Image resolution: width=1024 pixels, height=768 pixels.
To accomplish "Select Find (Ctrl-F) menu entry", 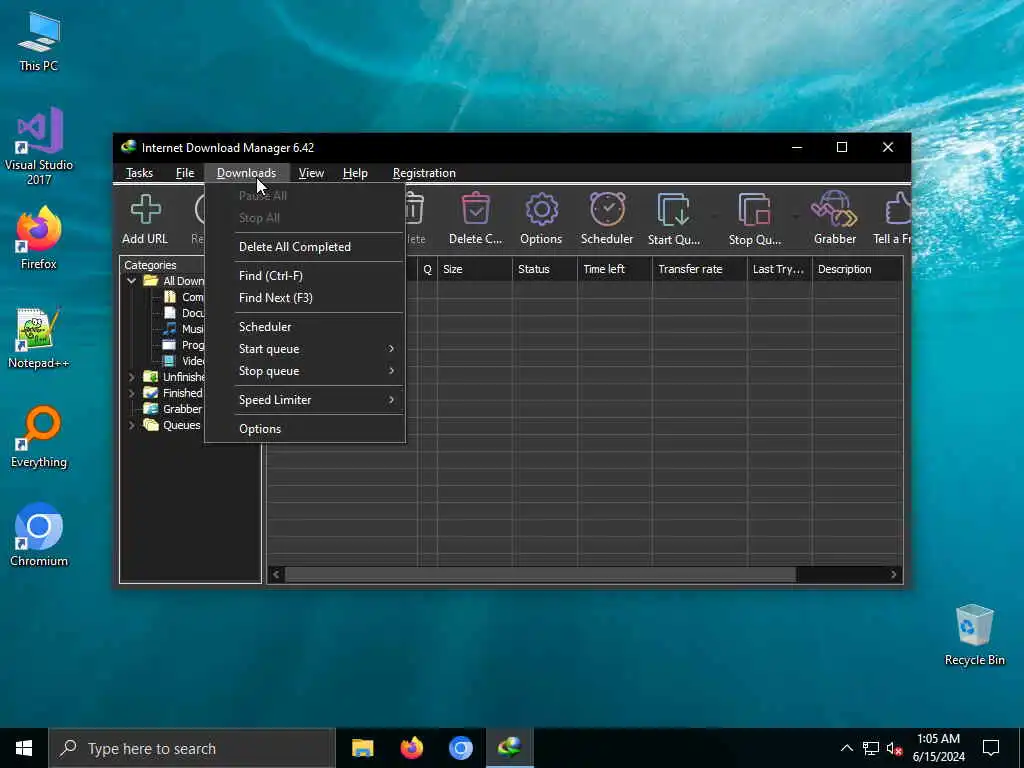I will coord(305,276).
